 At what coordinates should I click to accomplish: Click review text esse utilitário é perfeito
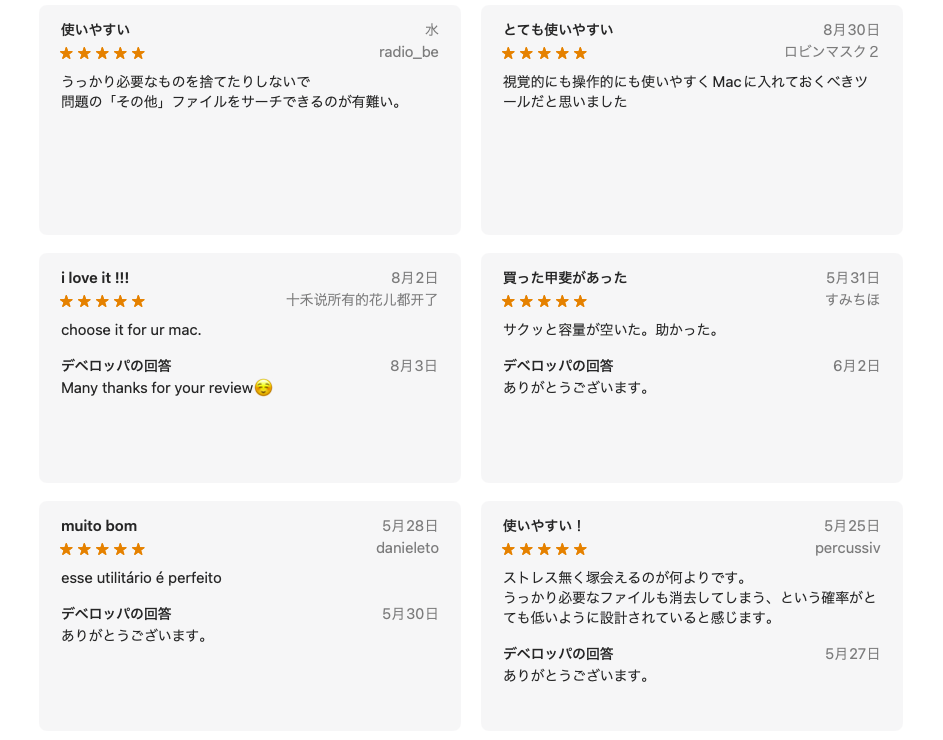point(141,578)
